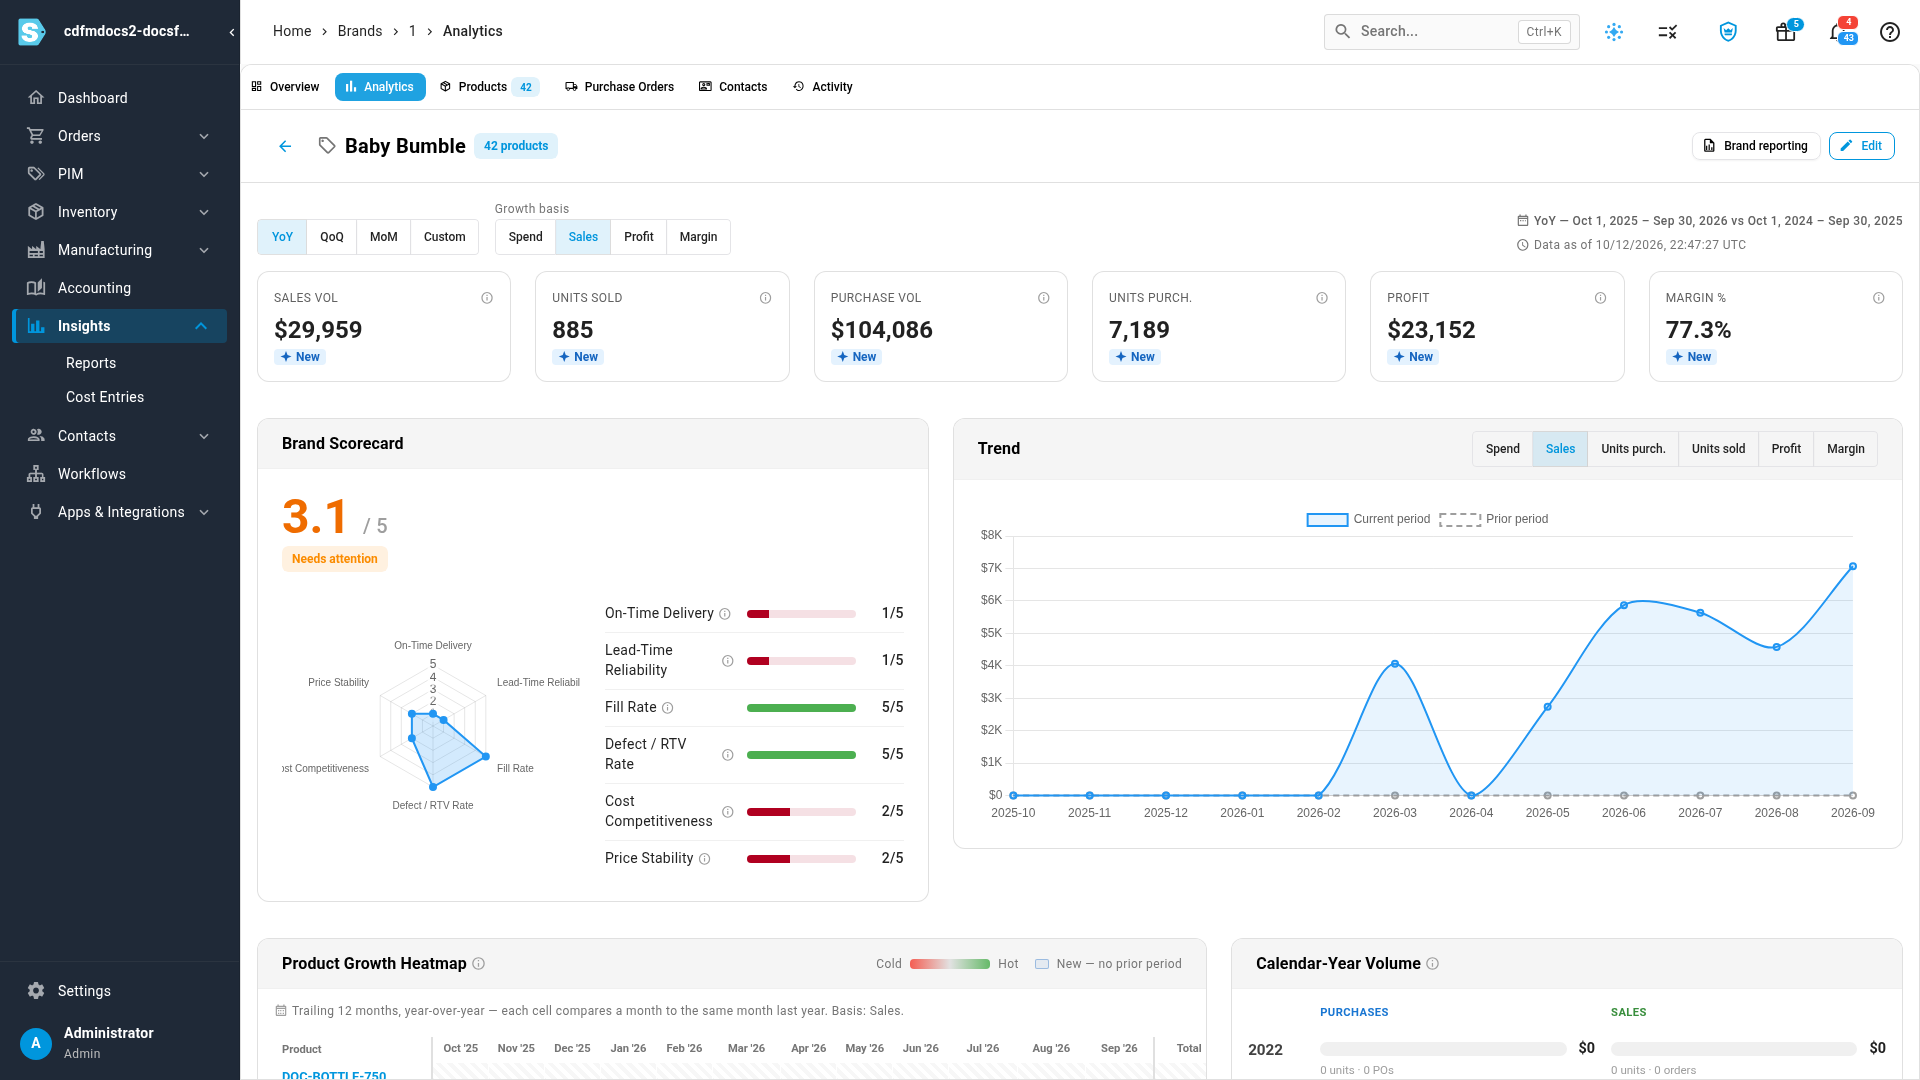Switch to the Purchase Orders tab
Screen dimensions: 1920x1080
[x=619, y=87]
